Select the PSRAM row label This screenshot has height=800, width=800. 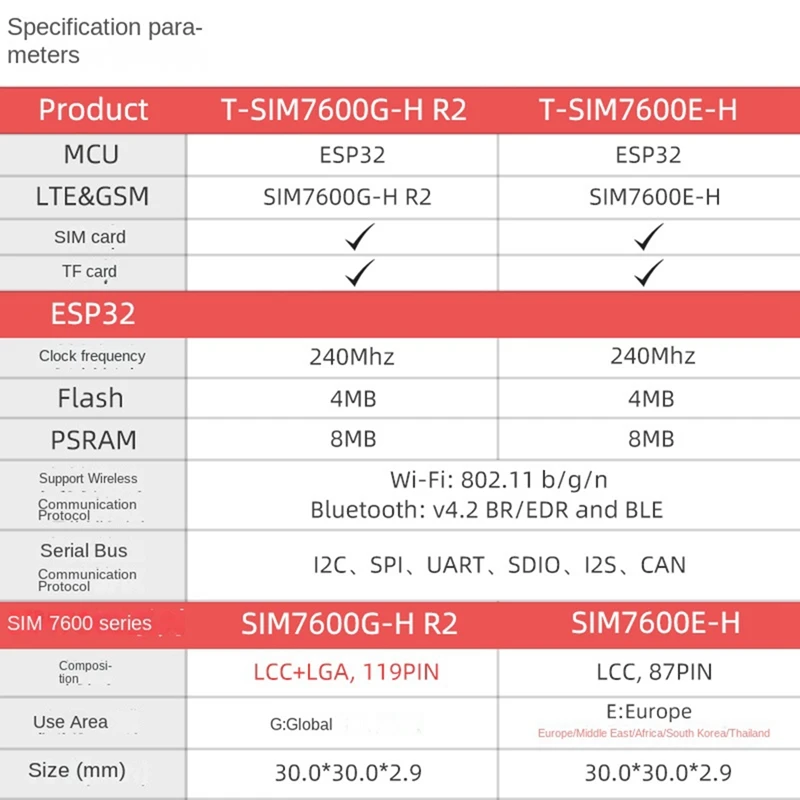[x=92, y=440]
